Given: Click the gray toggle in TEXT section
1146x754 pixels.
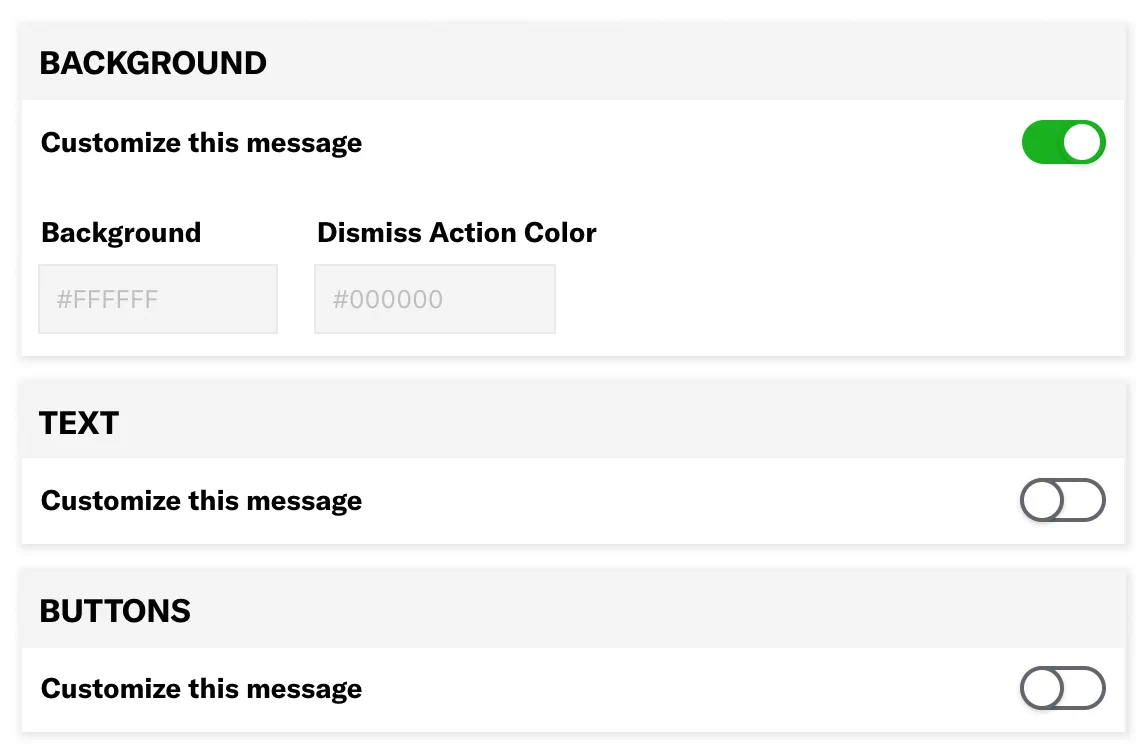Looking at the screenshot, I should pyautogui.click(x=1062, y=500).
